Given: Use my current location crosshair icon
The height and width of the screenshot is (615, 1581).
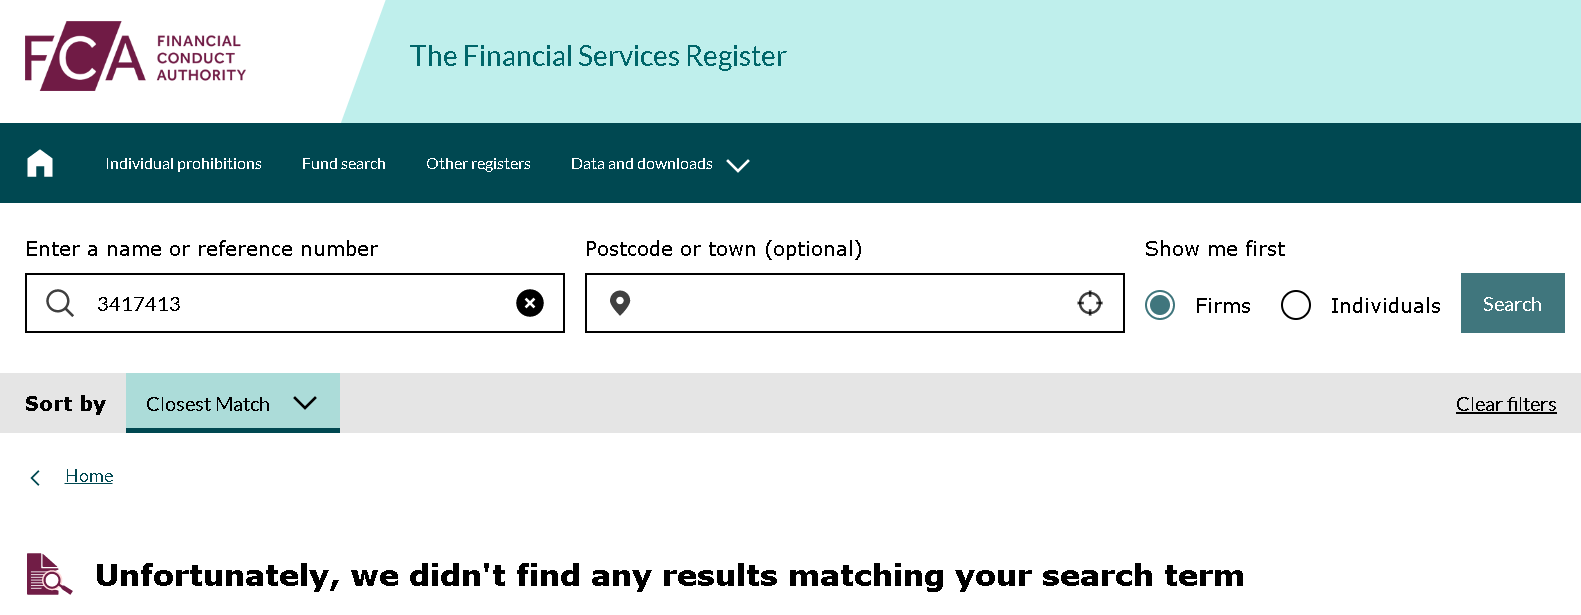Looking at the screenshot, I should (1090, 303).
